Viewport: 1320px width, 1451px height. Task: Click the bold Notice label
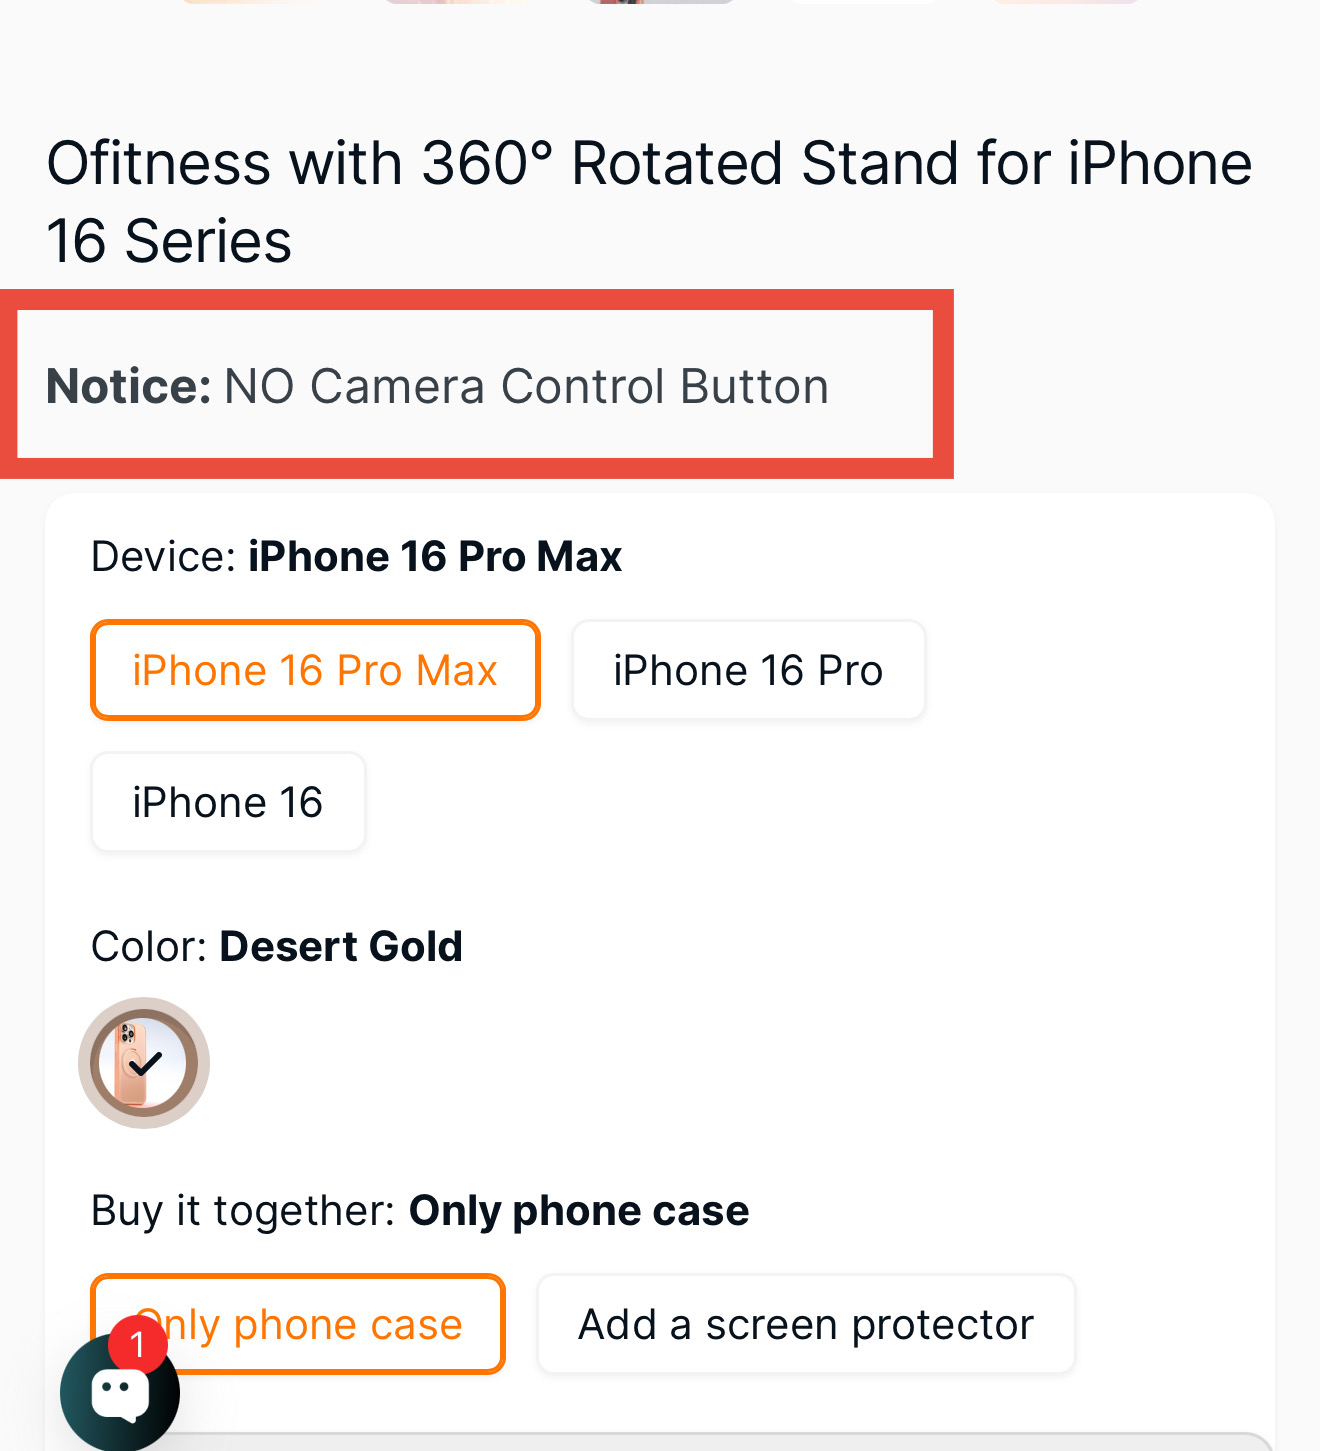pos(129,386)
